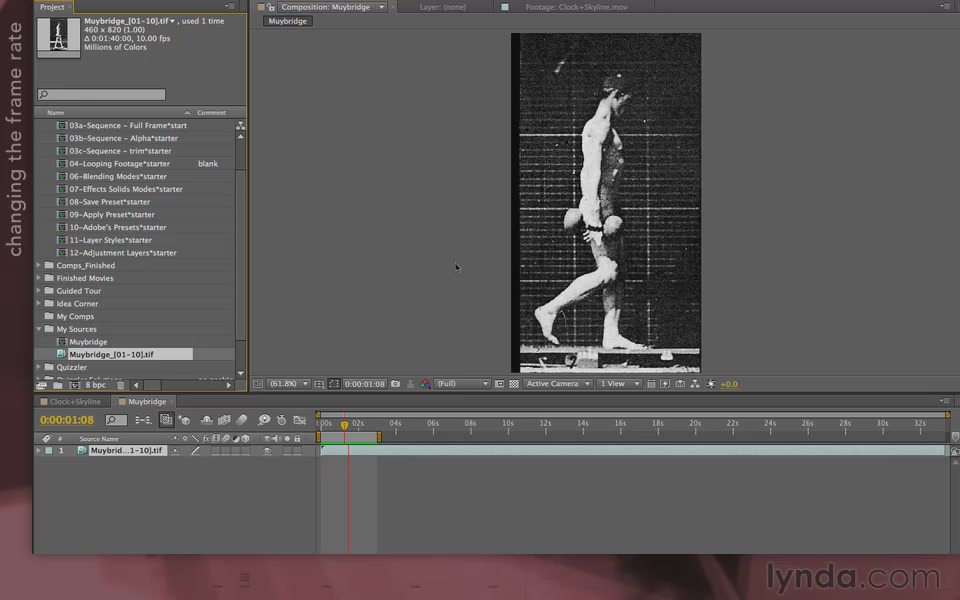Open Brainstorm in timeline toolbar
Viewport: 960px width, 600px height.
[264, 420]
